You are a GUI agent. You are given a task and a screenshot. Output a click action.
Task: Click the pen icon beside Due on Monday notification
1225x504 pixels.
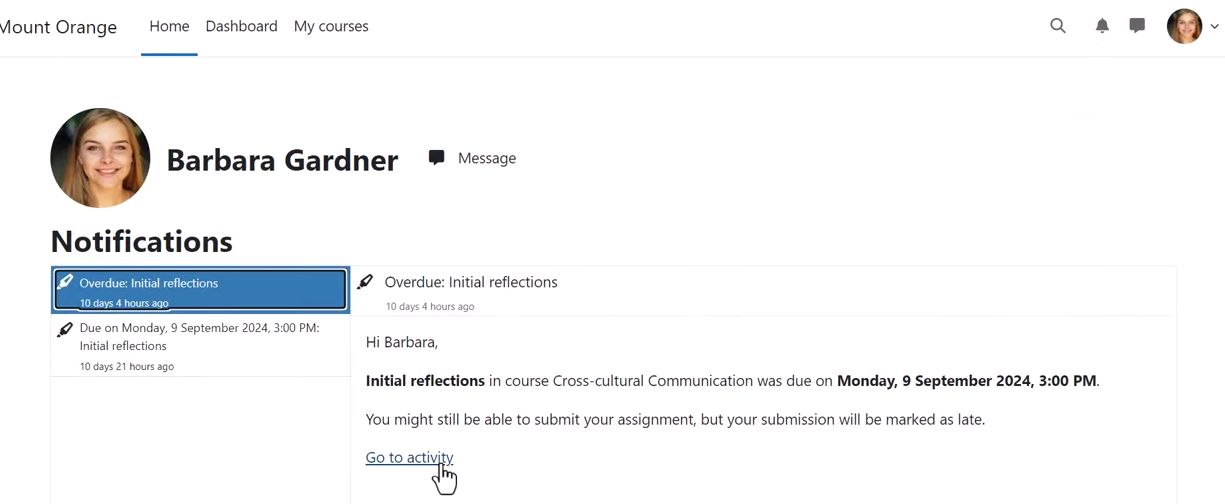point(65,329)
